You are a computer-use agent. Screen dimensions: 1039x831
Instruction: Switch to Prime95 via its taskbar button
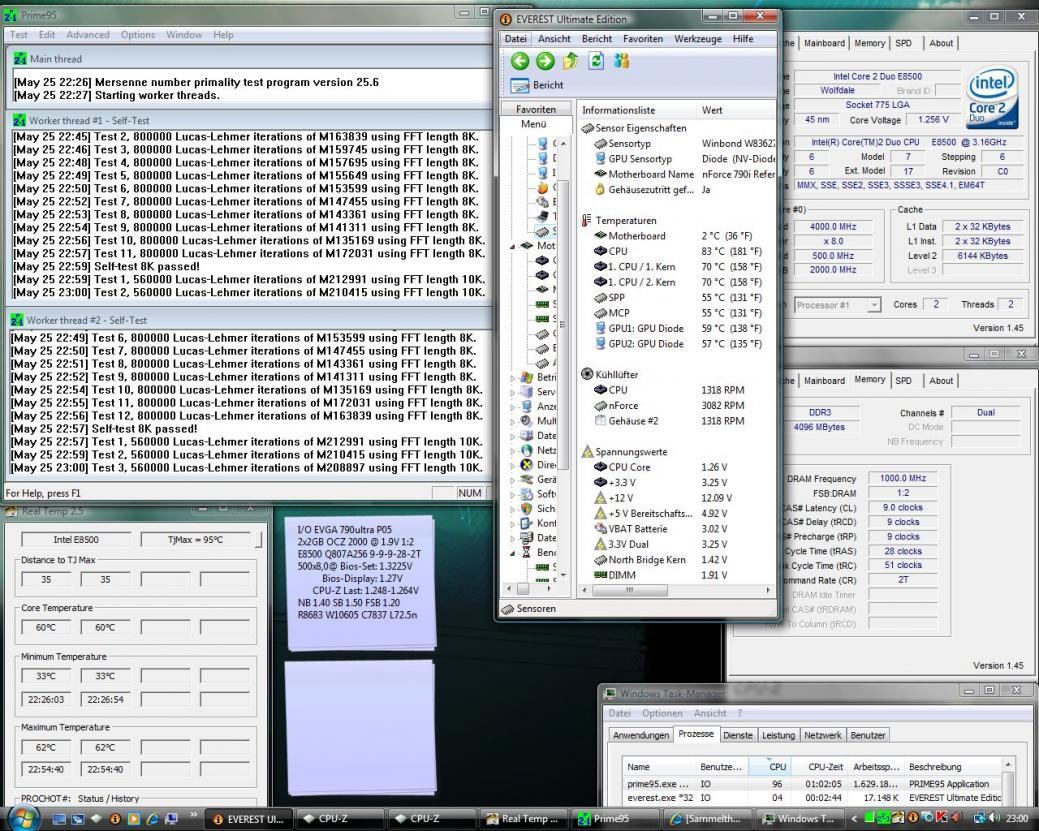(x=616, y=819)
